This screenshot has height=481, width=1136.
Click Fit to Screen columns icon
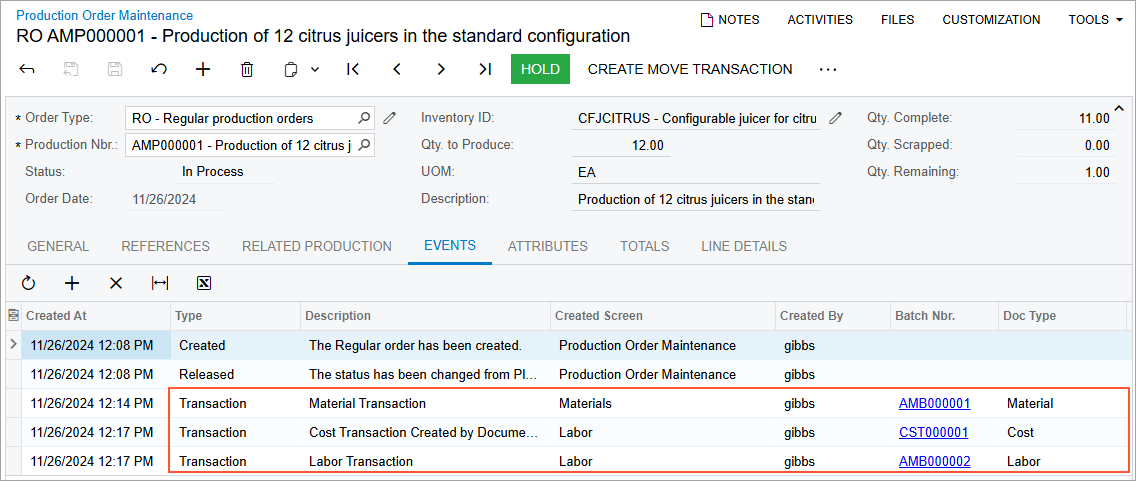(x=160, y=283)
